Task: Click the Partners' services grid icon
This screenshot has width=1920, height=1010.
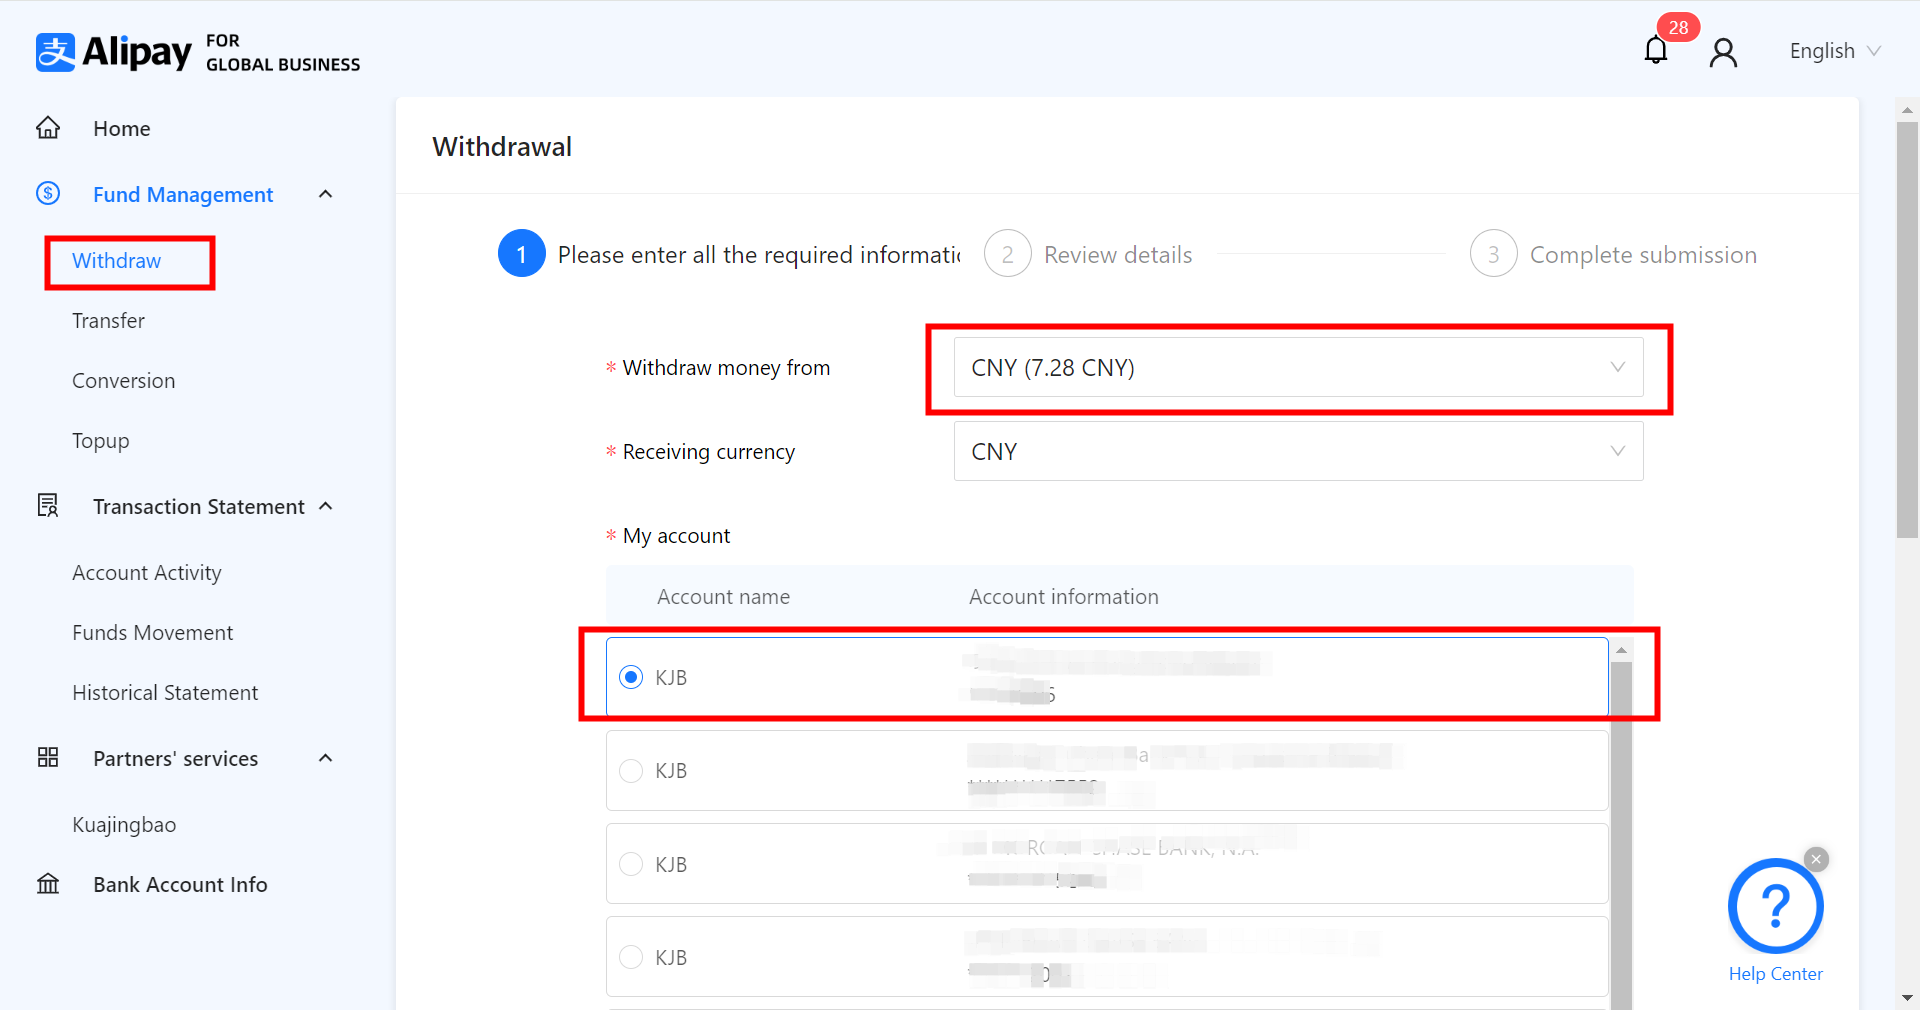Action: point(48,757)
